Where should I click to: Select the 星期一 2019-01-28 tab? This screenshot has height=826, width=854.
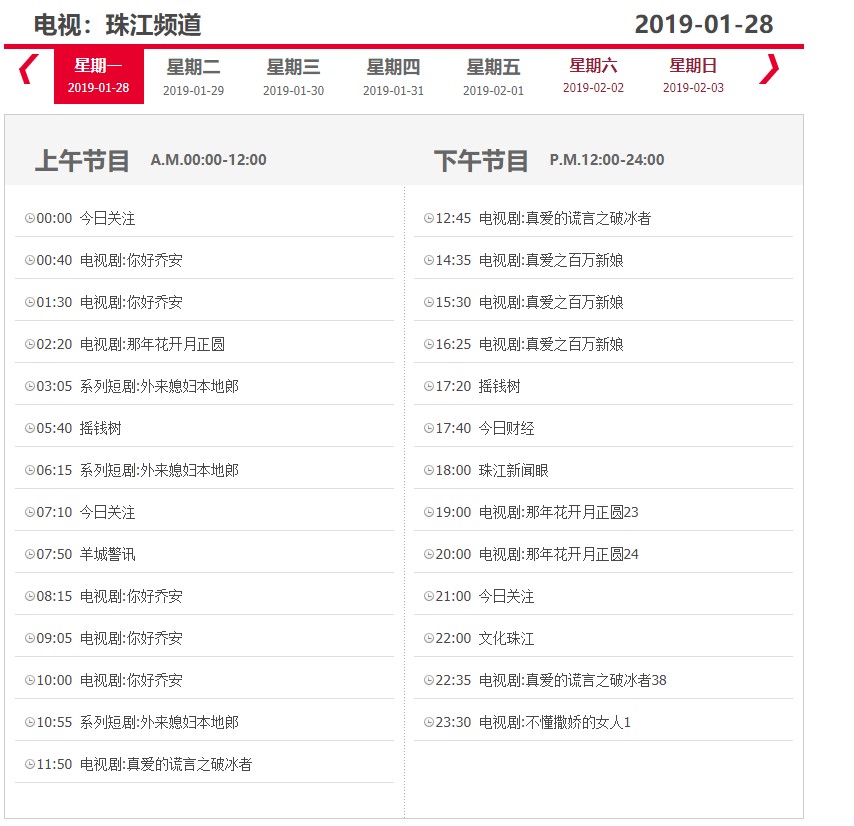pyautogui.click(x=99, y=76)
